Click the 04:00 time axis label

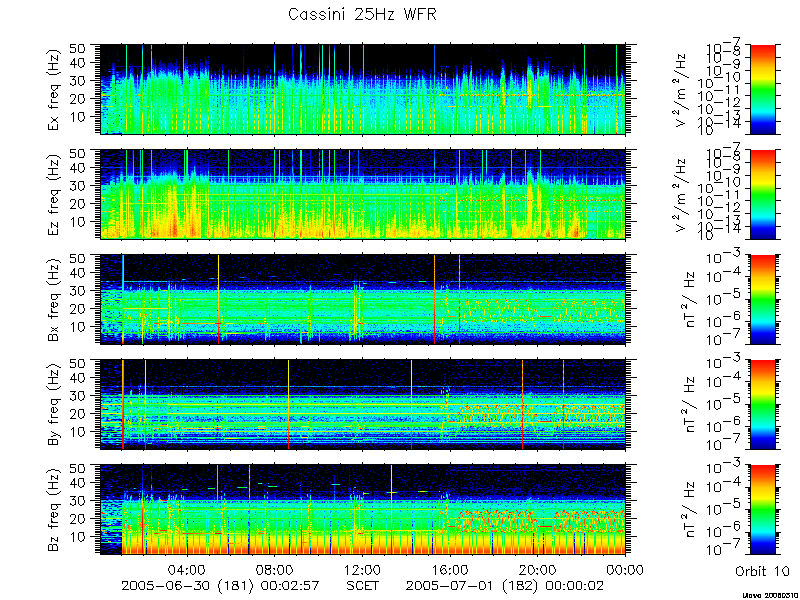click(x=188, y=569)
